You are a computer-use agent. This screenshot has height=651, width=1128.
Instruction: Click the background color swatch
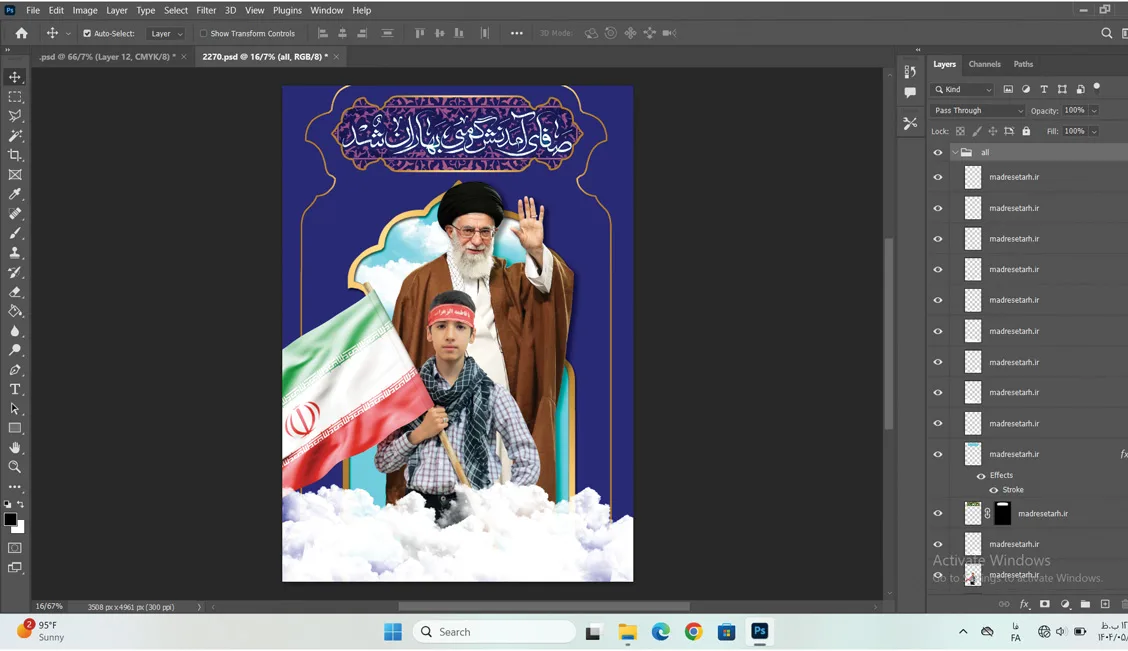point(19,529)
